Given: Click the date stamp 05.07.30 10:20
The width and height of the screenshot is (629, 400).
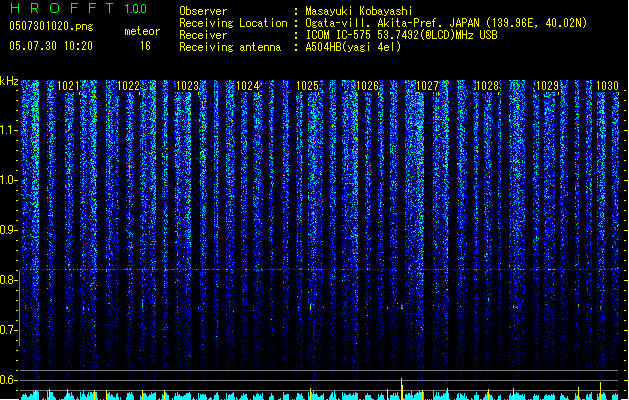Looking at the screenshot, I should pyautogui.click(x=51, y=46).
